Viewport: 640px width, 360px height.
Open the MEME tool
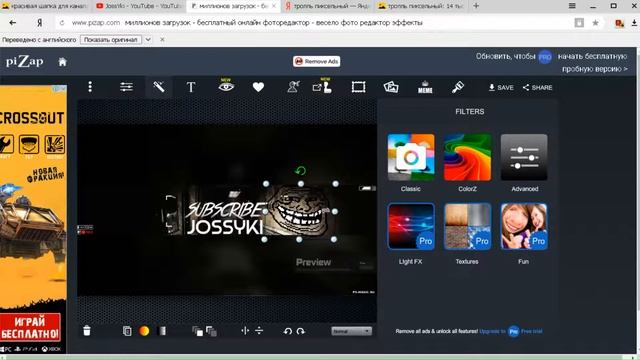point(425,87)
